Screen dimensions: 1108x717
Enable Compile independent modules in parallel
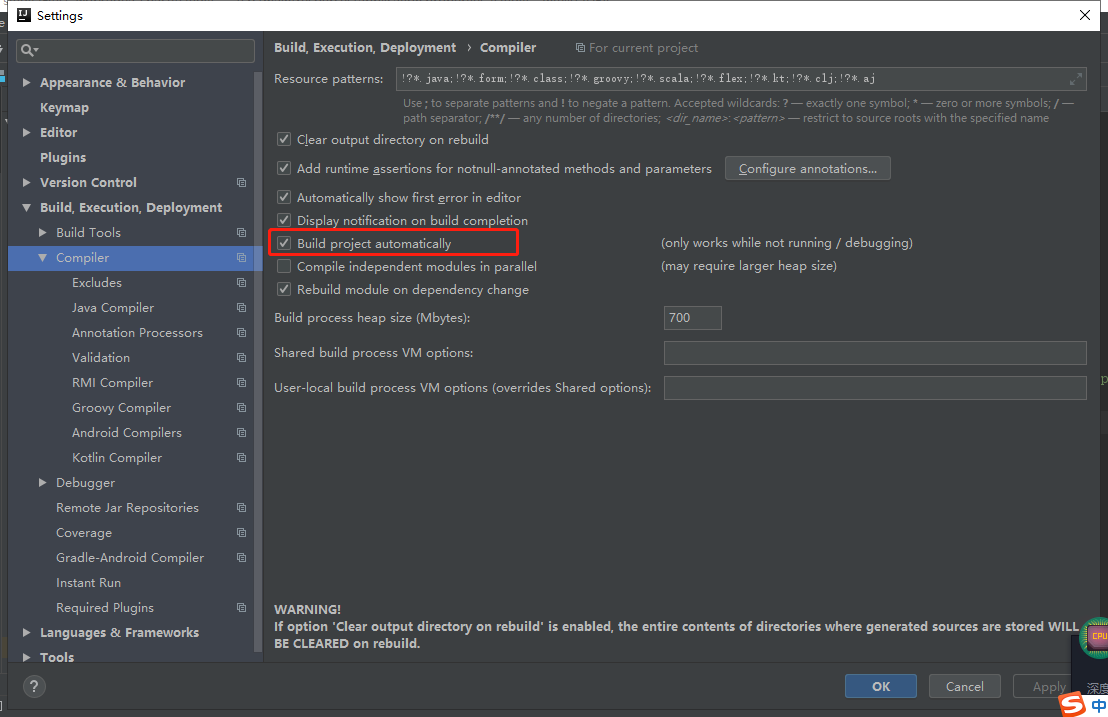(x=284, y=266)
